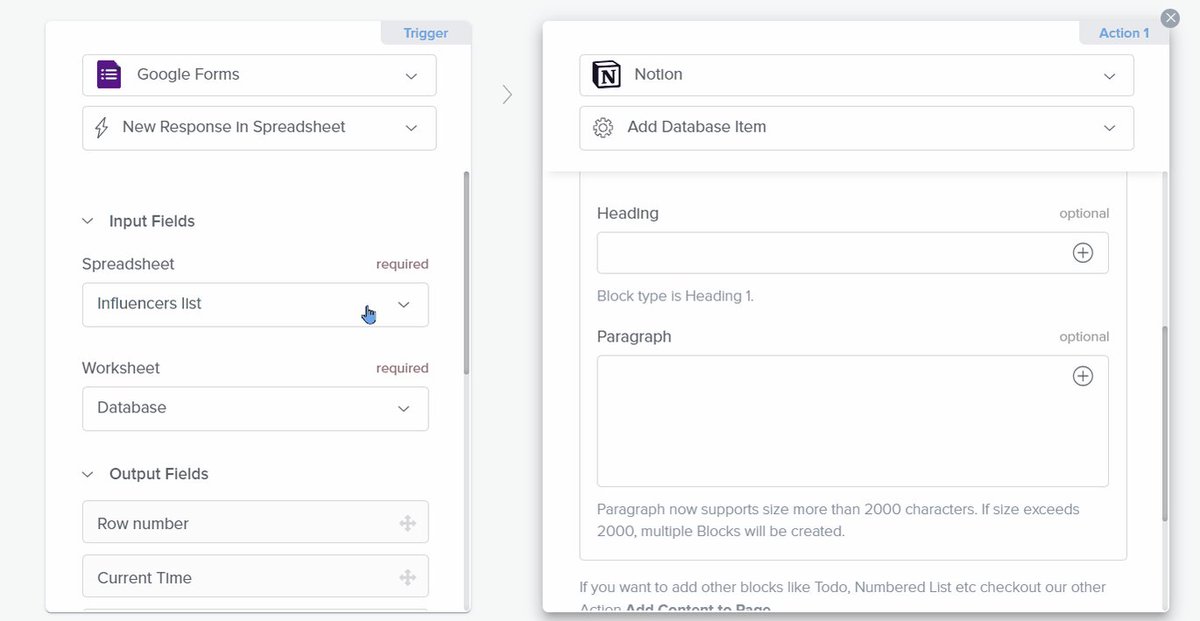The height and width of the screenshot is (621, 1200).
Task: Click the Spreadsheet field label
Action: (x=128, y=264)
